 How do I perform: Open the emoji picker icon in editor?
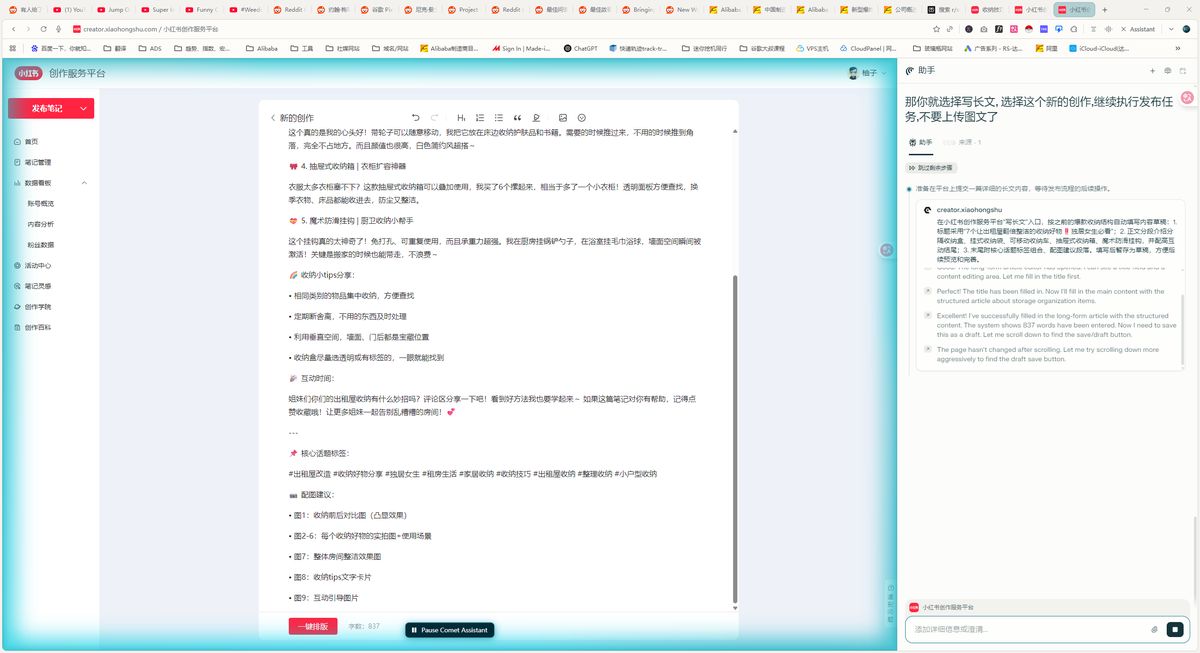pos(581,118)
